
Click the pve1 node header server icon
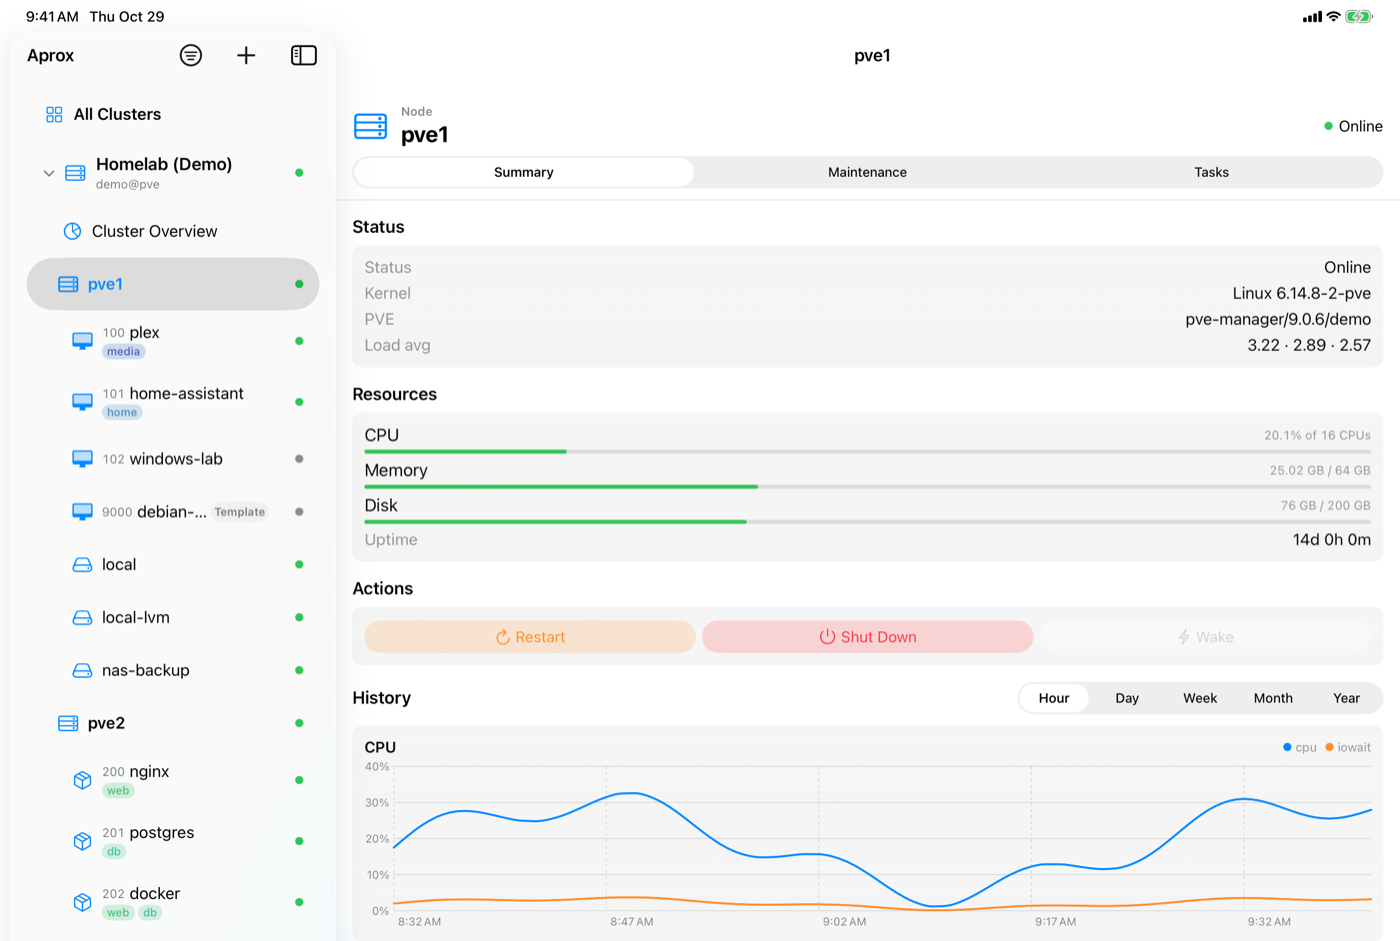[371, 126]
